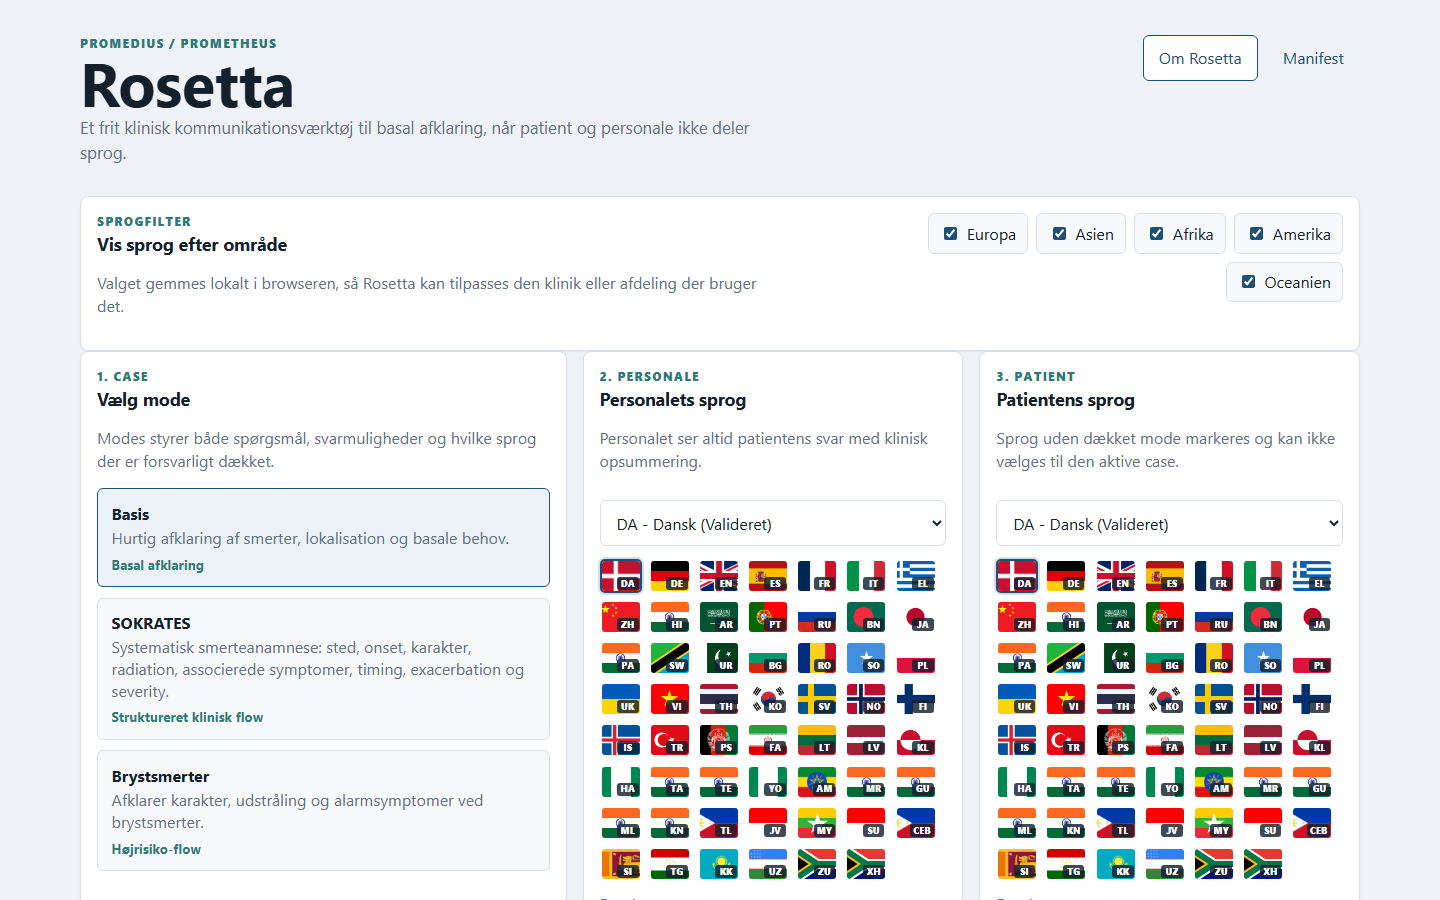The height and width of the screenshot is (900, 1440).
Task: Select the Turkish TR flag in the patient panel
Action: coord(1066,741)
